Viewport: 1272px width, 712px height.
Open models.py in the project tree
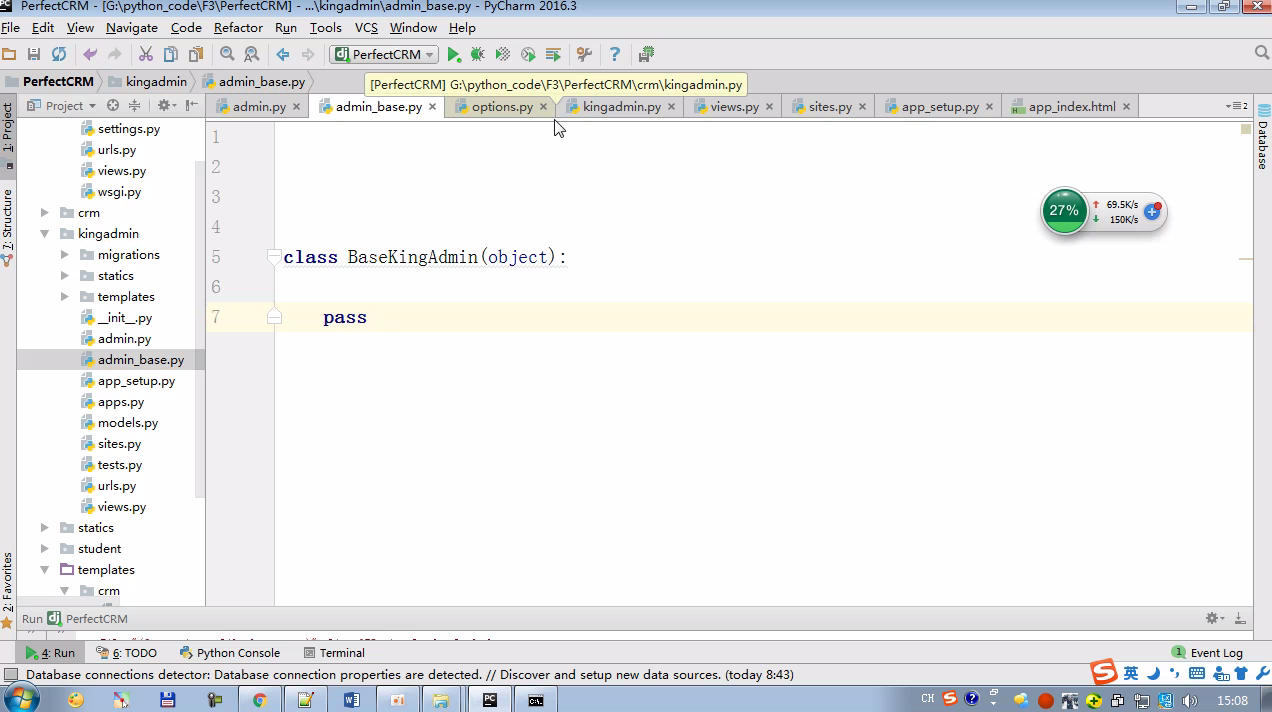pyautogui.click(x=127, y=423)
